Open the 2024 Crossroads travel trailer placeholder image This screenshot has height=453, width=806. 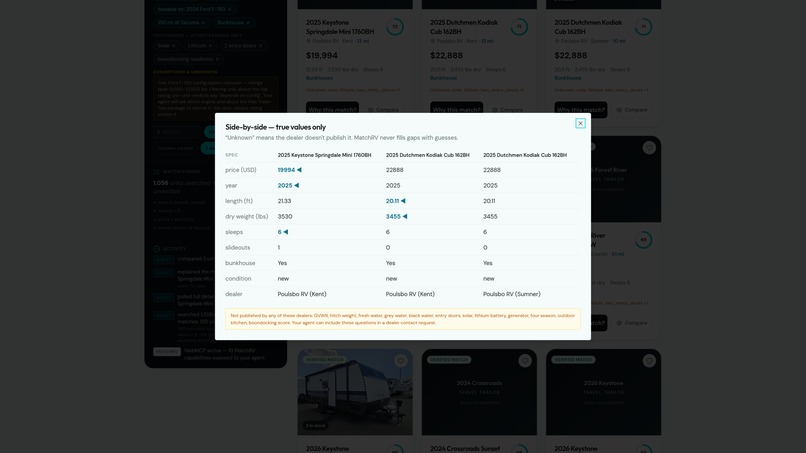479,392
